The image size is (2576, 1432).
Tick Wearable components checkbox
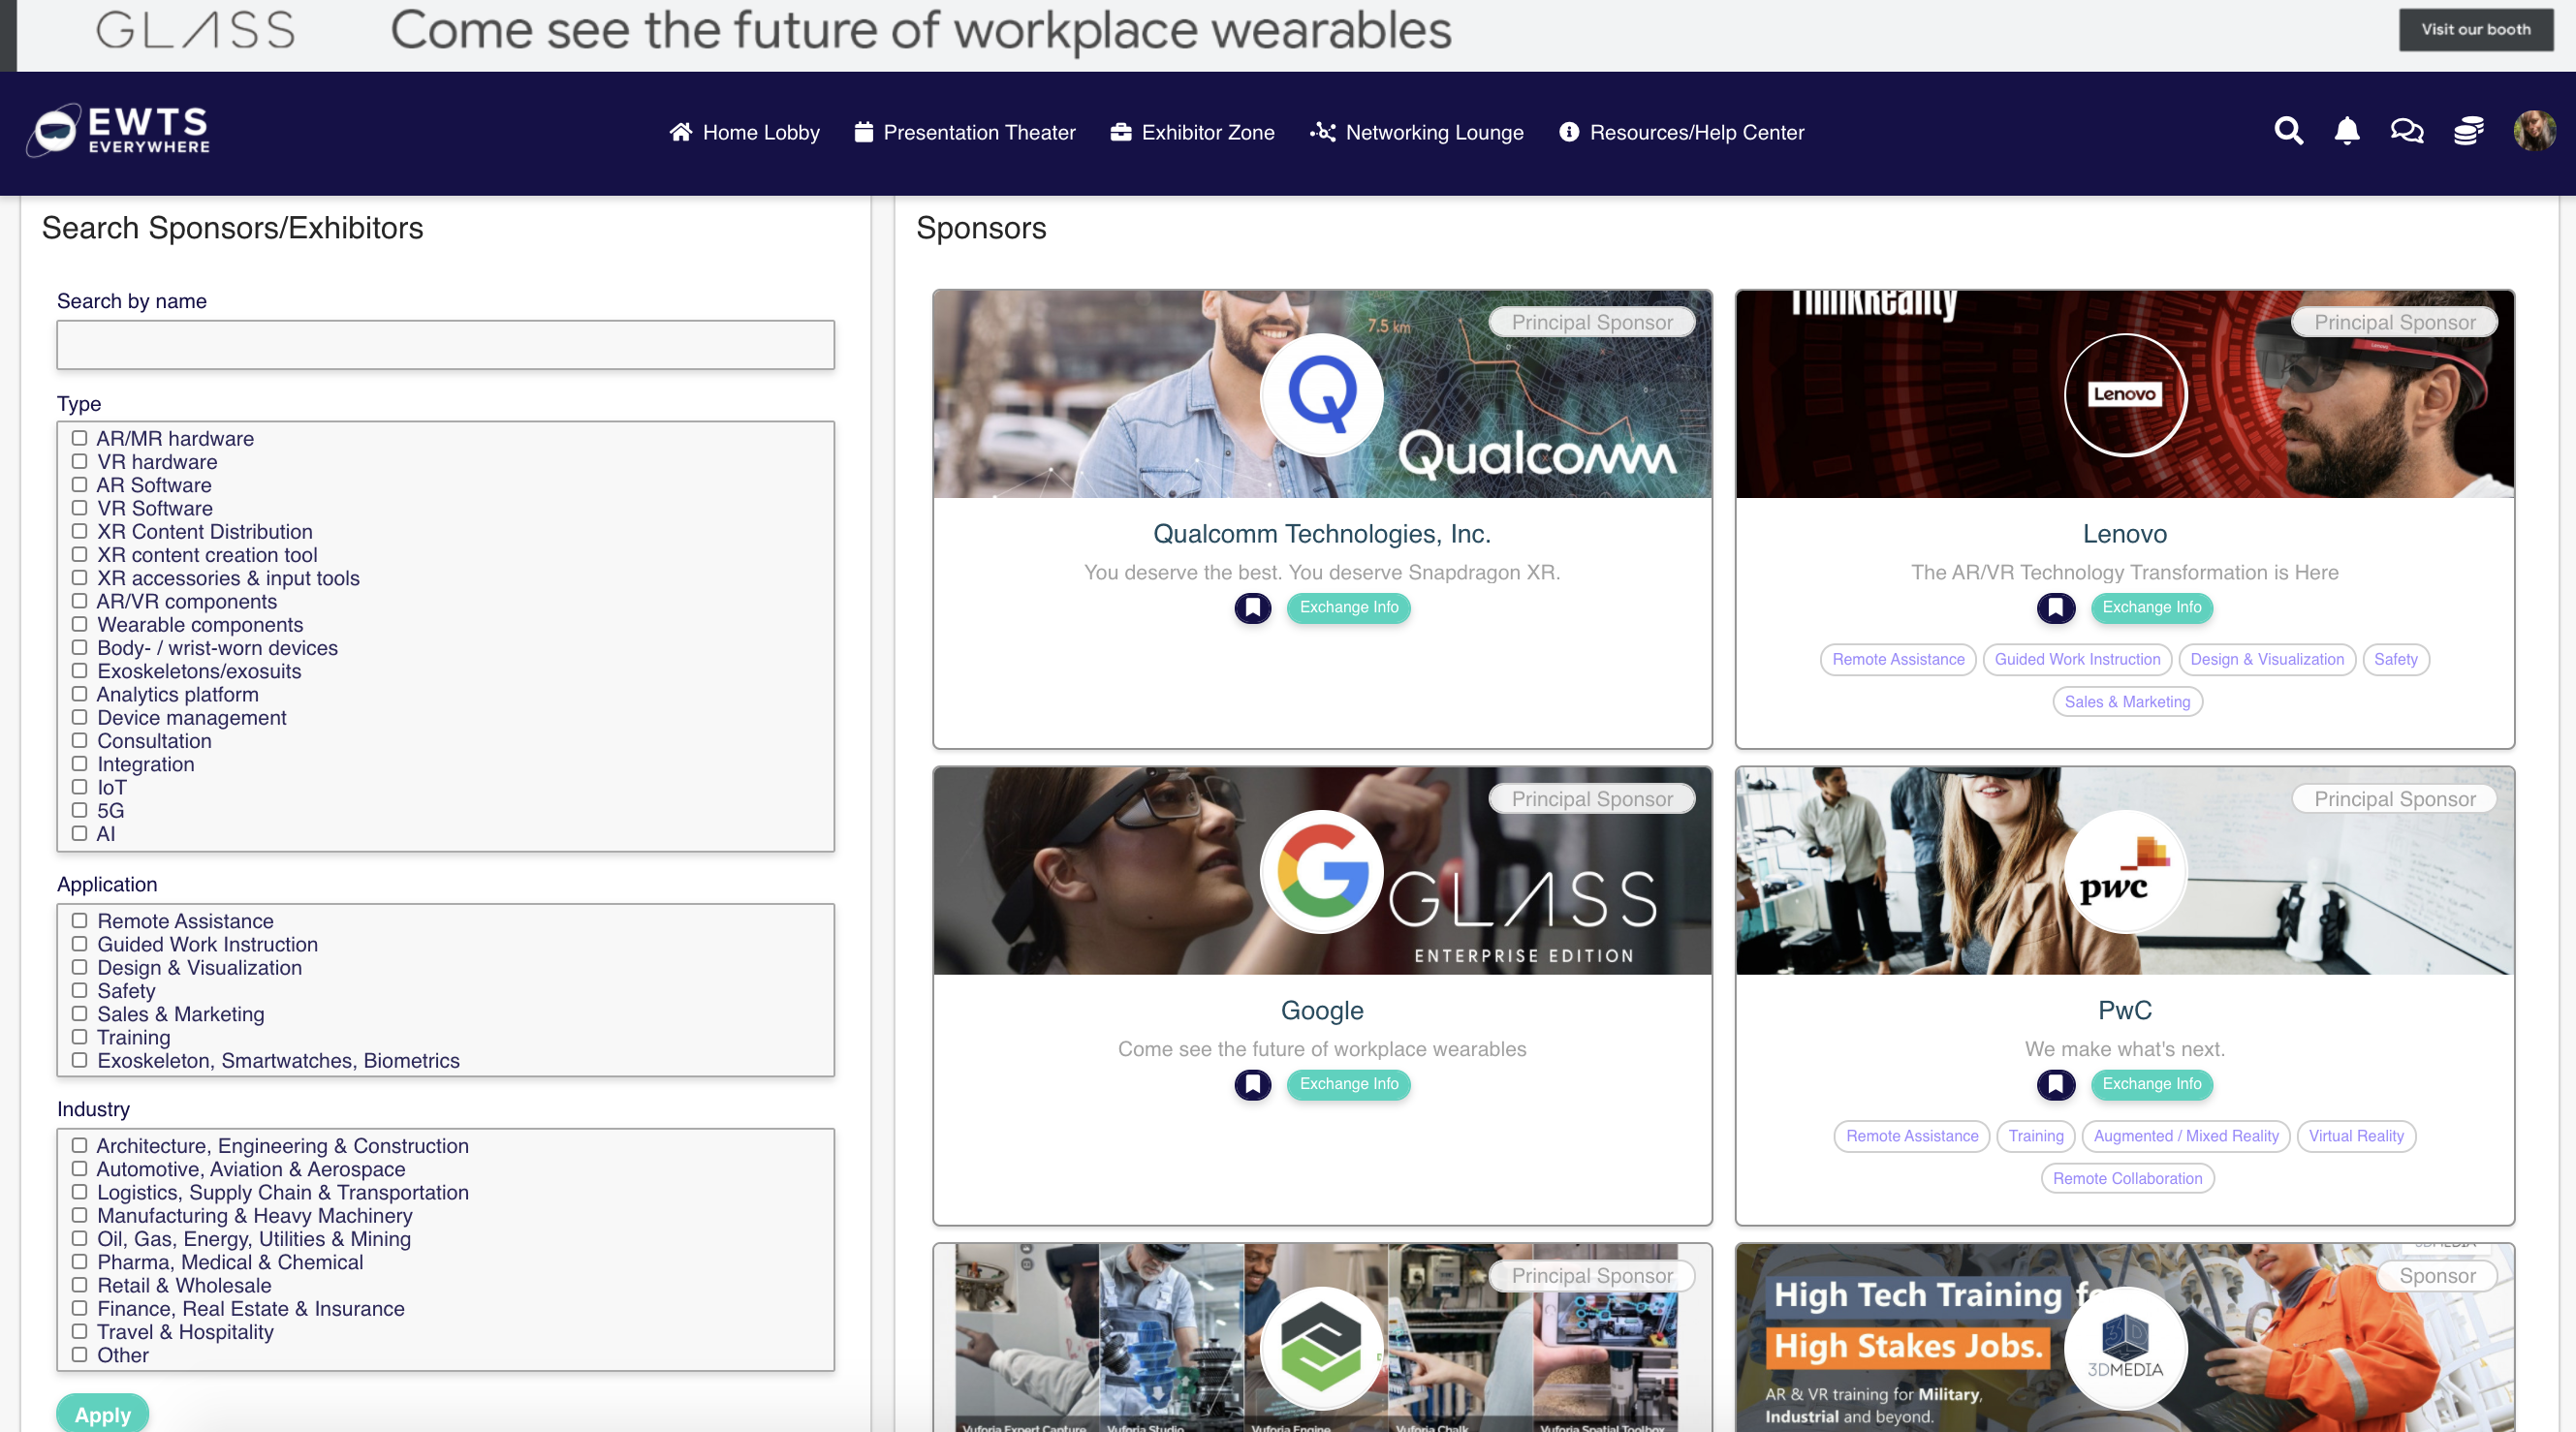(x=80, y=624)
